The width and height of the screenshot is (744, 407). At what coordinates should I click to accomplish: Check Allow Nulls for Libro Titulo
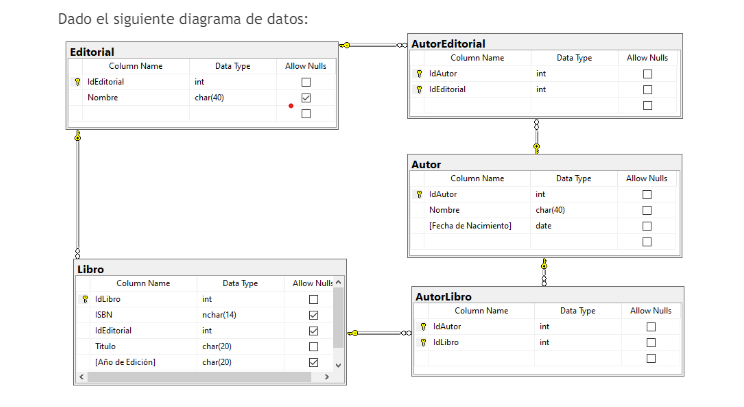click(313, 347)
